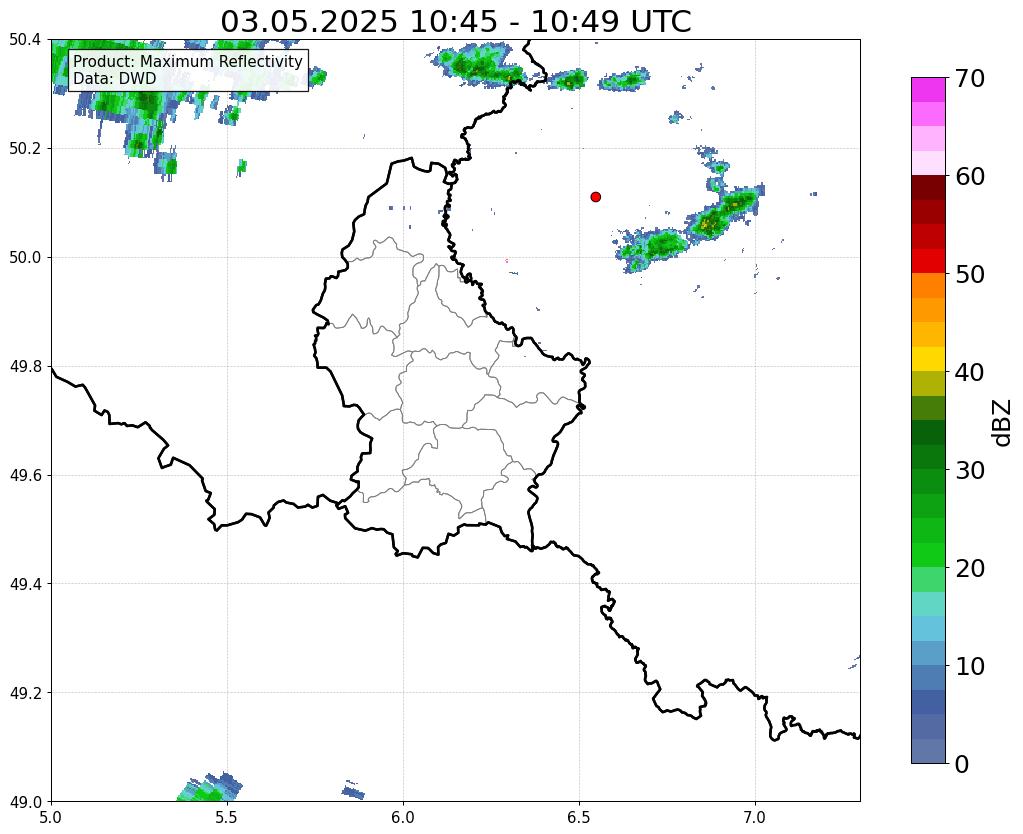Click the light blue colorbar segment above 10
This screenshot has height=834, width=1023.
928,628
